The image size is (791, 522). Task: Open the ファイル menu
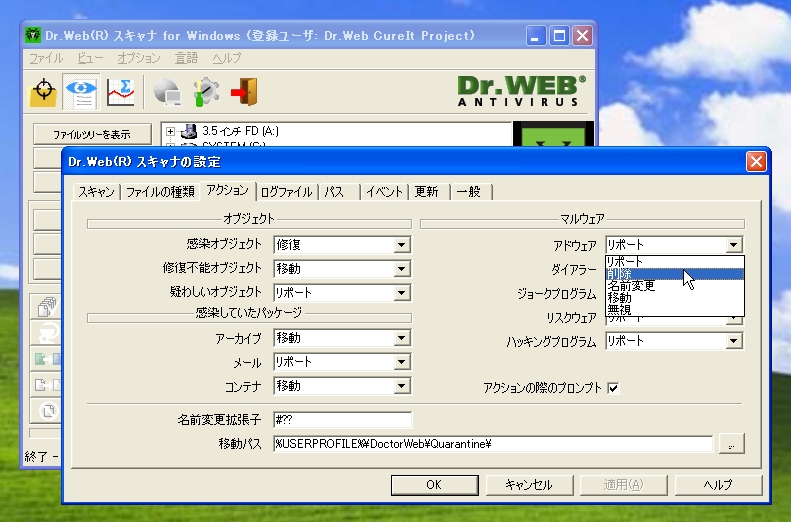pyautogui.click(x=46, y=59)
